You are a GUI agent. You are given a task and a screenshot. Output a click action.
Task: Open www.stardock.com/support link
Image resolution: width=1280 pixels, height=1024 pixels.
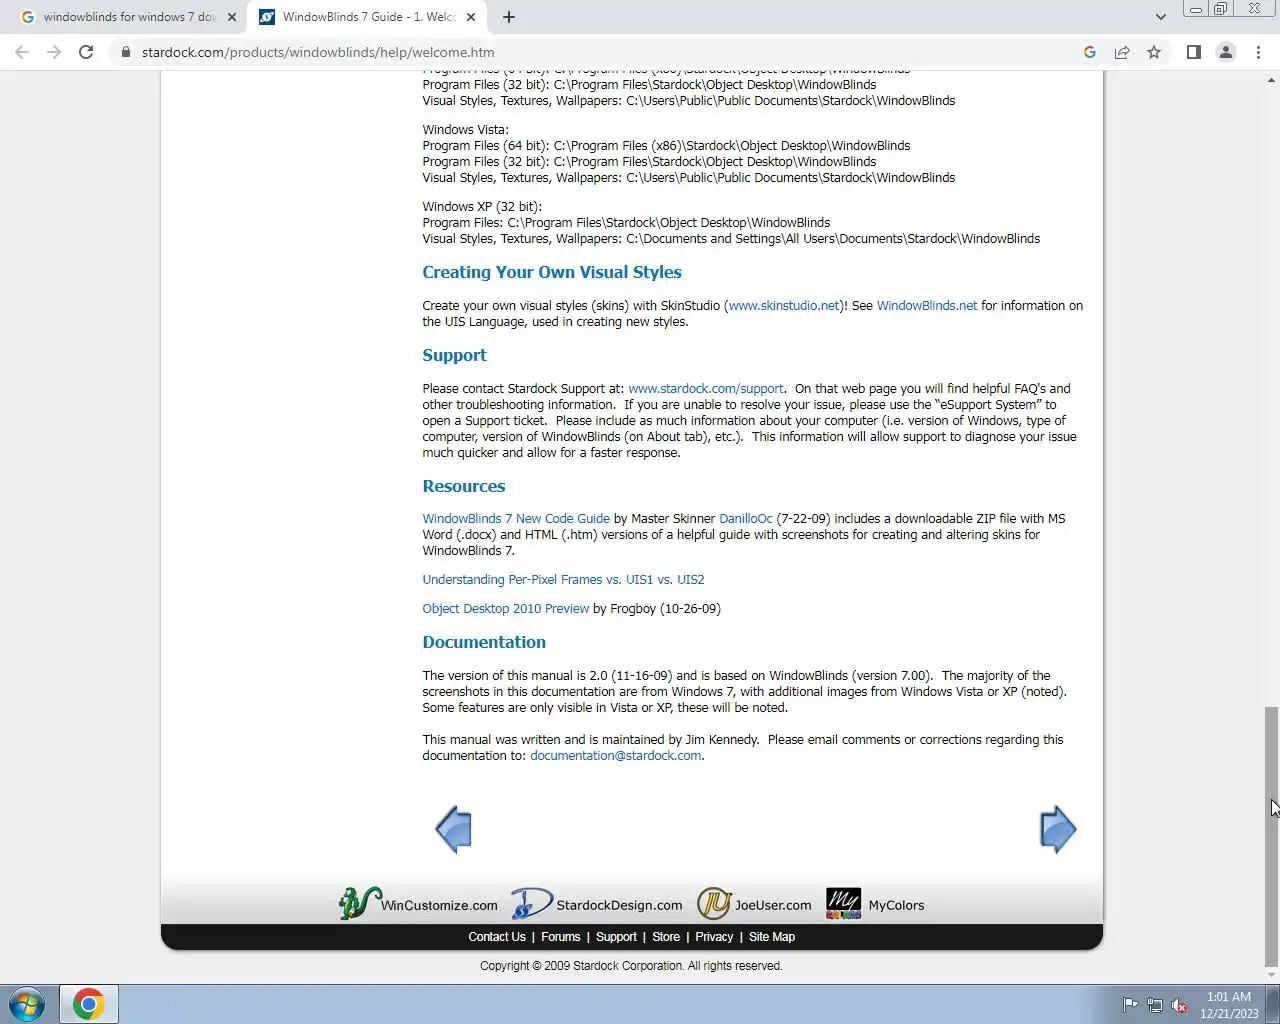706,389
